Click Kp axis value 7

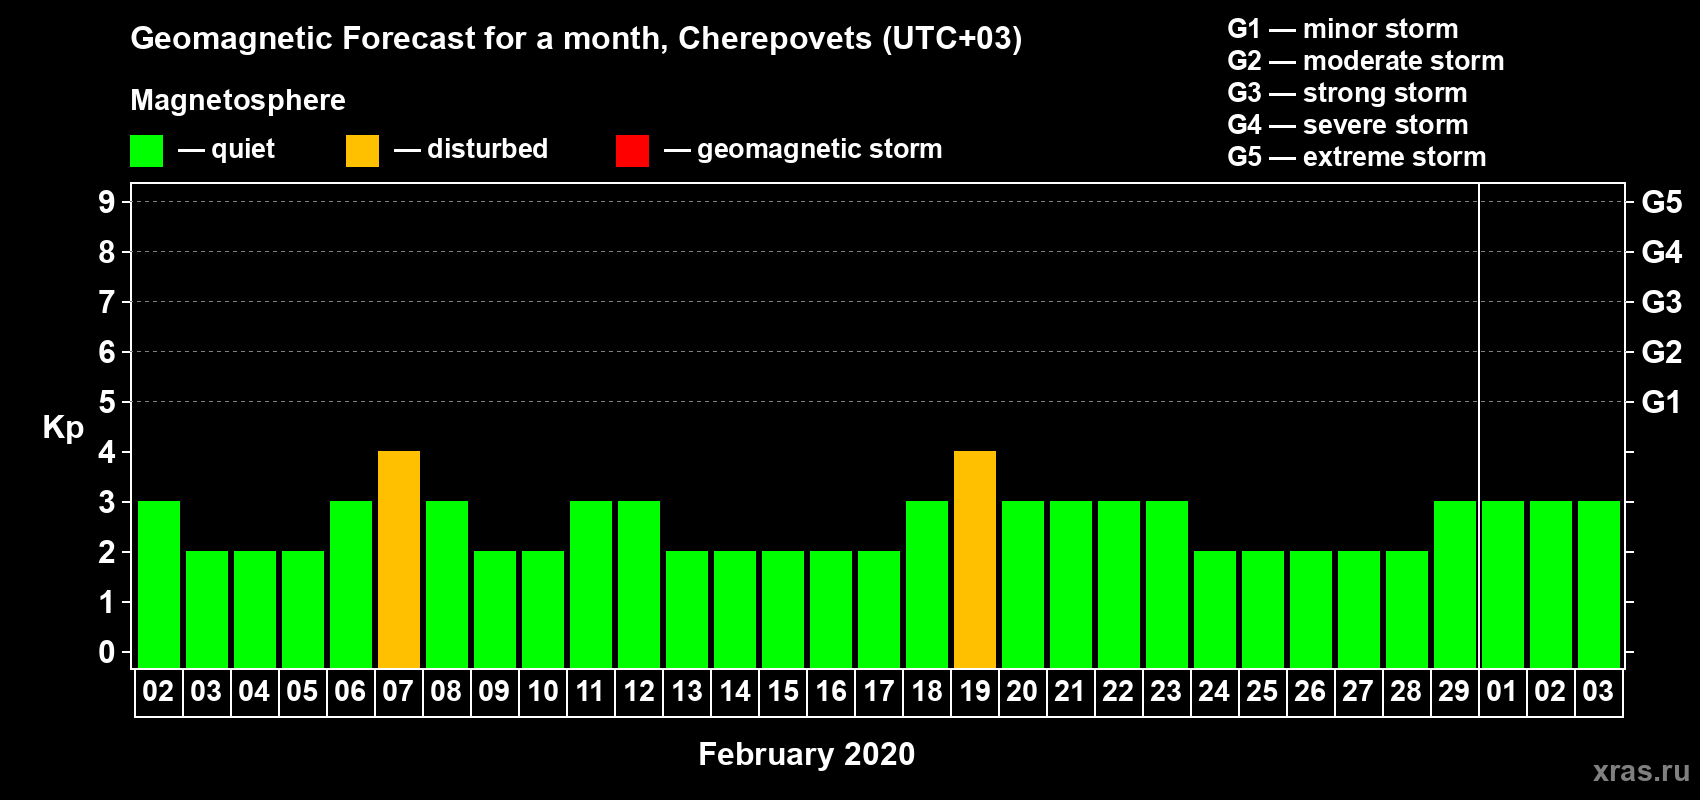click(x=107, y=302)
